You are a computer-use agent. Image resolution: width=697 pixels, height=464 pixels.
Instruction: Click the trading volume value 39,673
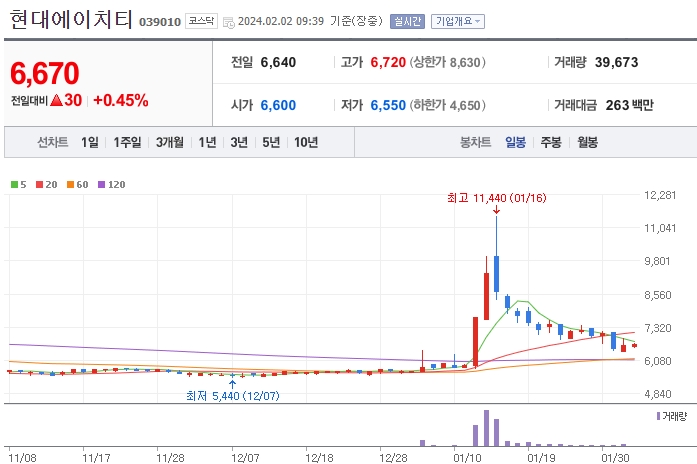click(x=617, y=62)
